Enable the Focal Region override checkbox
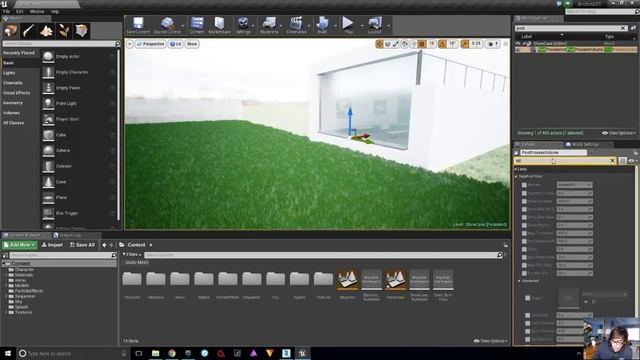 (524, 225)
